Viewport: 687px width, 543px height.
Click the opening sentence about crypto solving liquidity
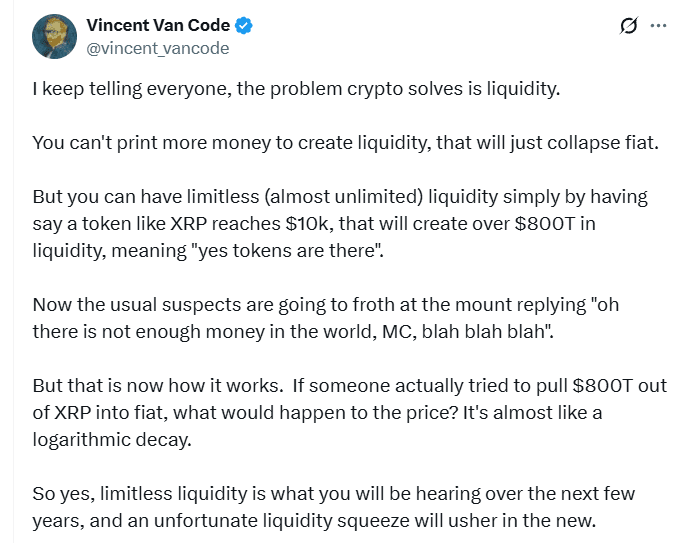296,89
